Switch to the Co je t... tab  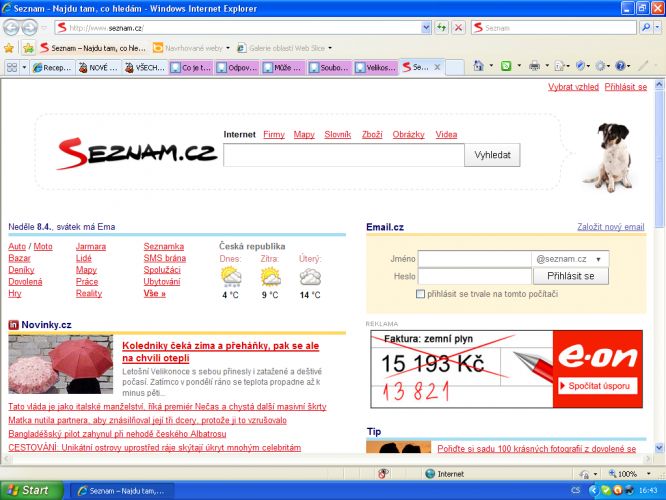tap(192, 67)
